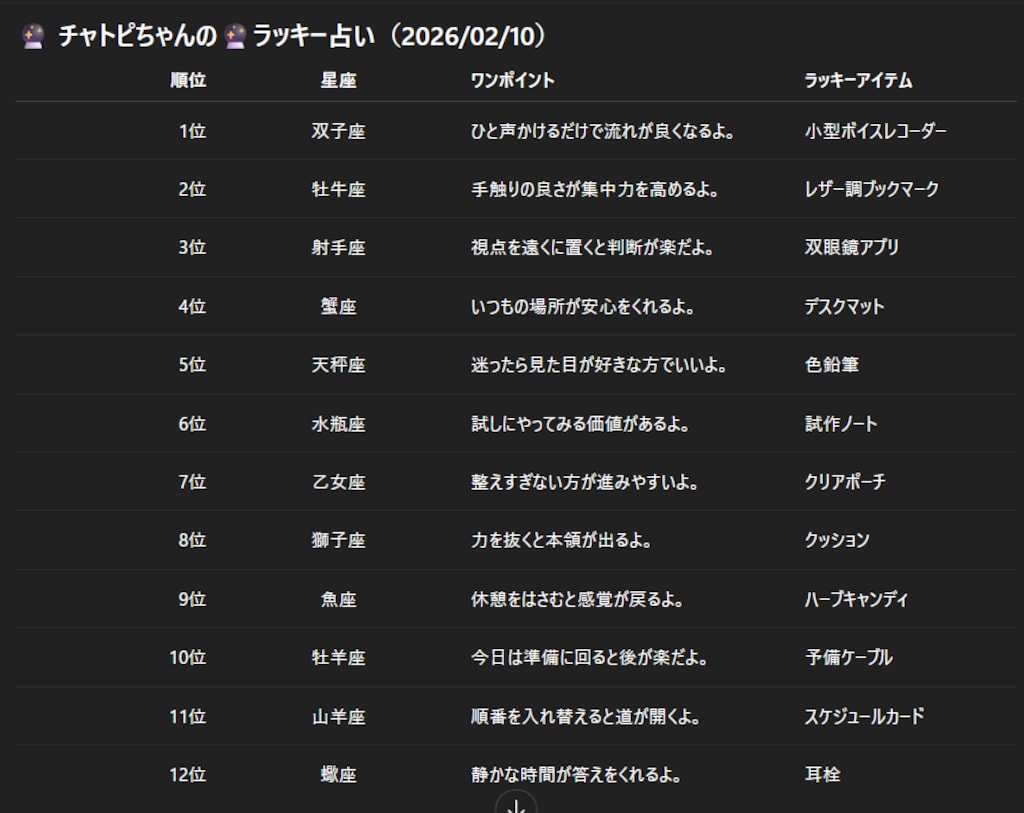Image resolution: width=1024 pixels, height=813 pixels.
Task: Click the ワンポイント column header
Action: pyautogui.click(x=512, y=80)
